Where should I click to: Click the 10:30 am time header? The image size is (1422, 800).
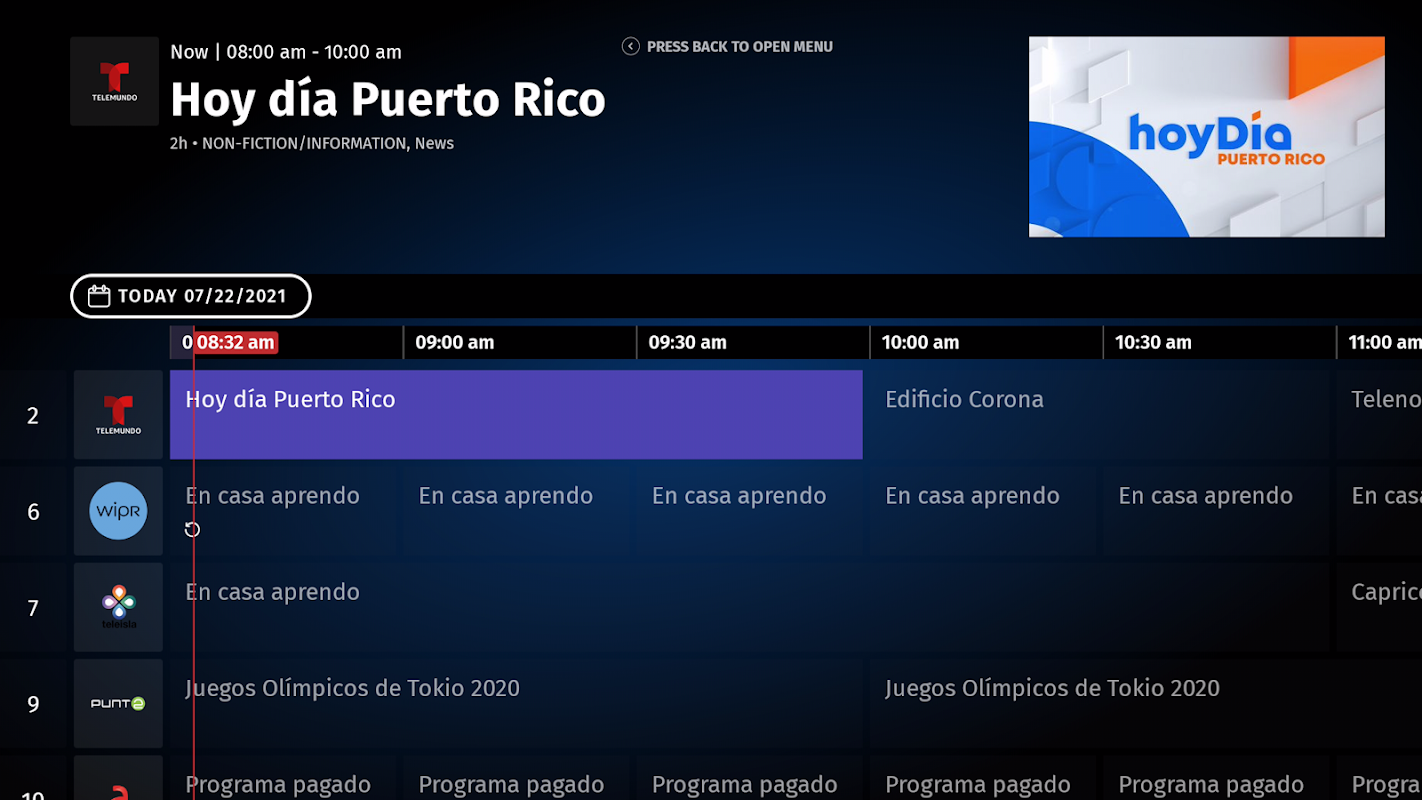click(x=1154, y=342)
